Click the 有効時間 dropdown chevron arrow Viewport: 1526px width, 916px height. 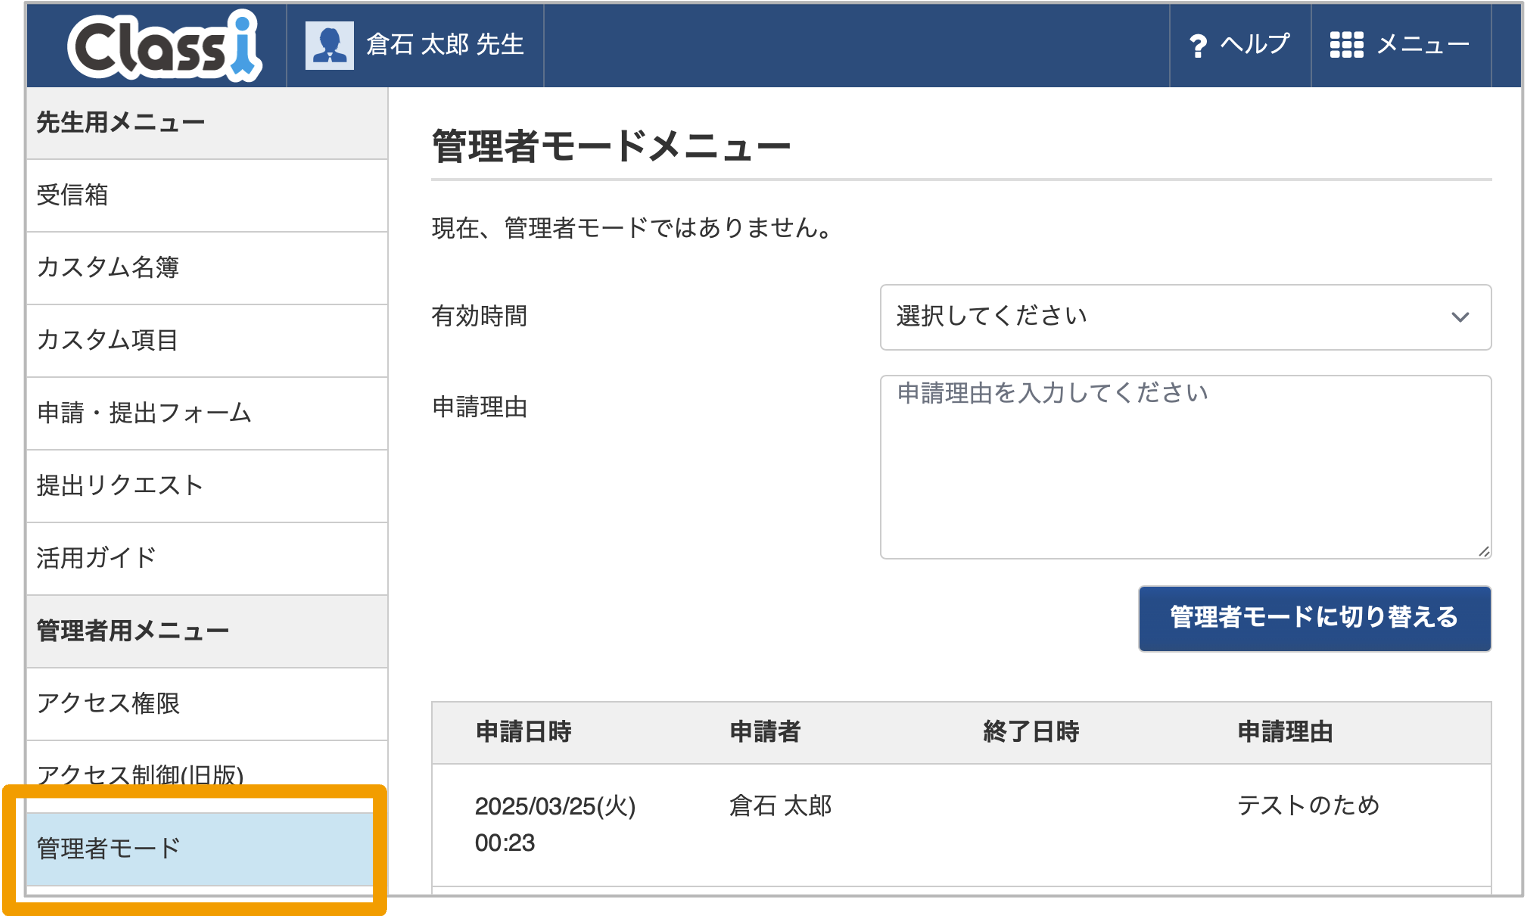1460,317
